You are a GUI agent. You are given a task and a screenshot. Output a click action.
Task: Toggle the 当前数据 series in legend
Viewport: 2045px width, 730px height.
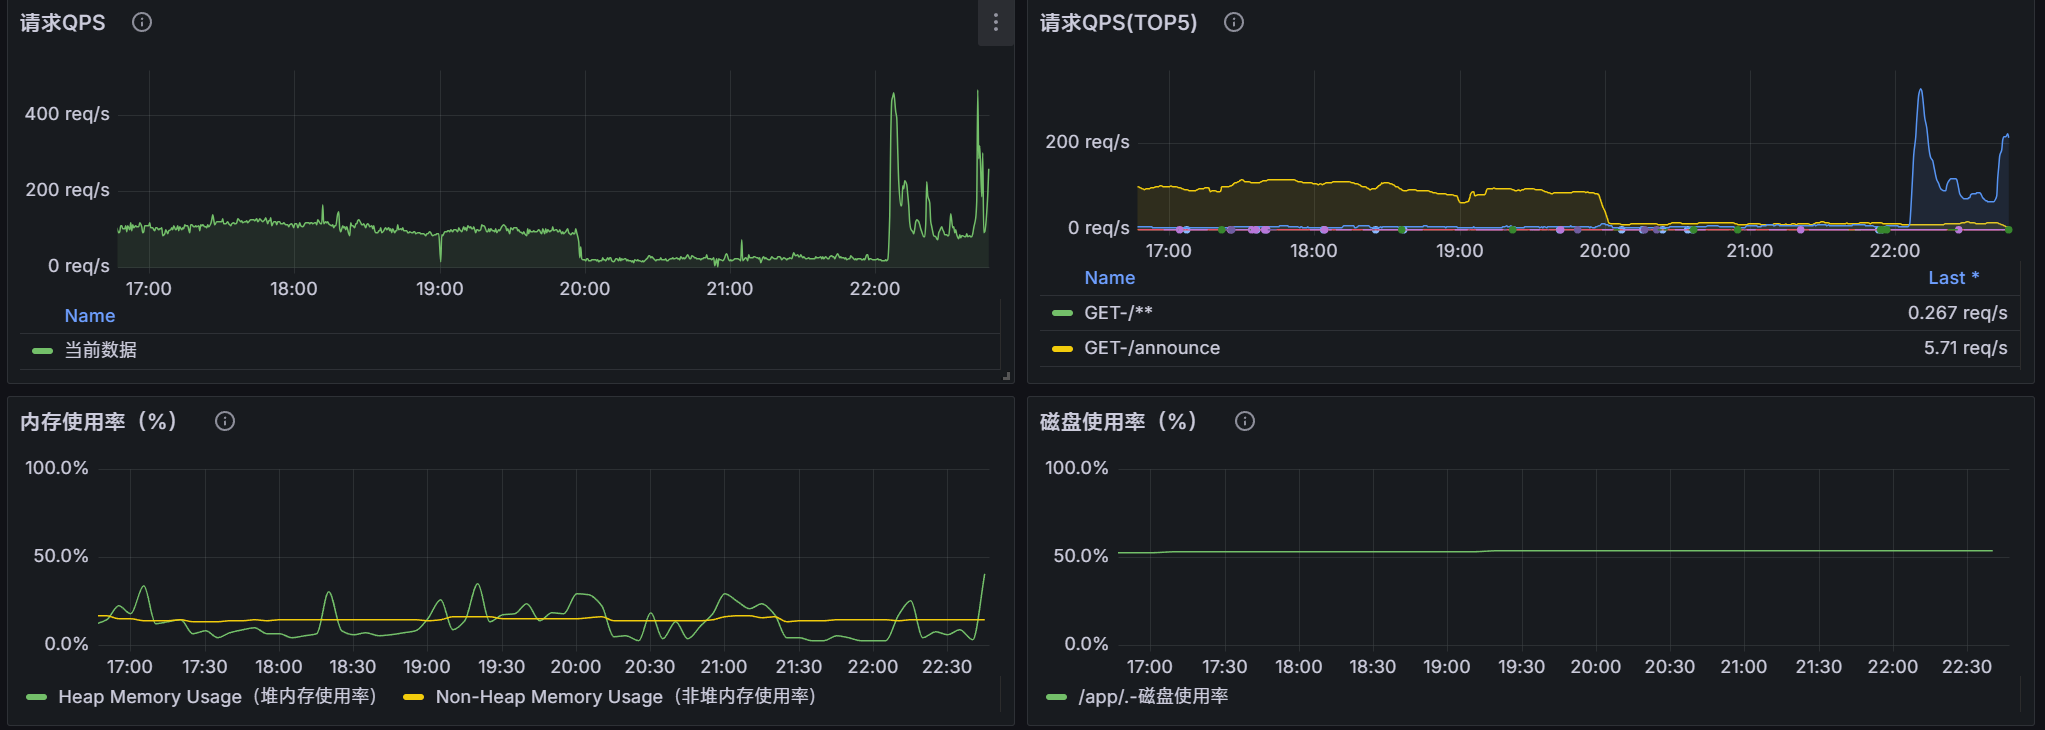(100, 350)
